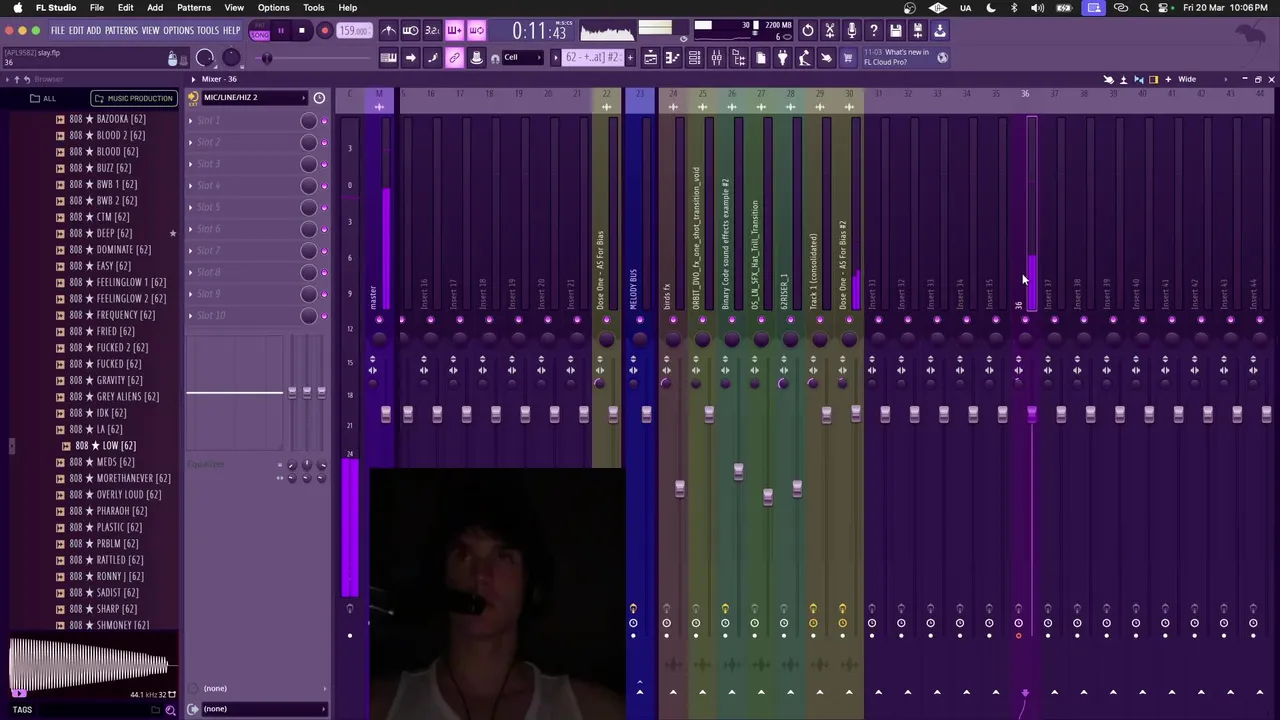
Task: Open Slot 2 effect dropdown arrow
Action: pos(190,142)
